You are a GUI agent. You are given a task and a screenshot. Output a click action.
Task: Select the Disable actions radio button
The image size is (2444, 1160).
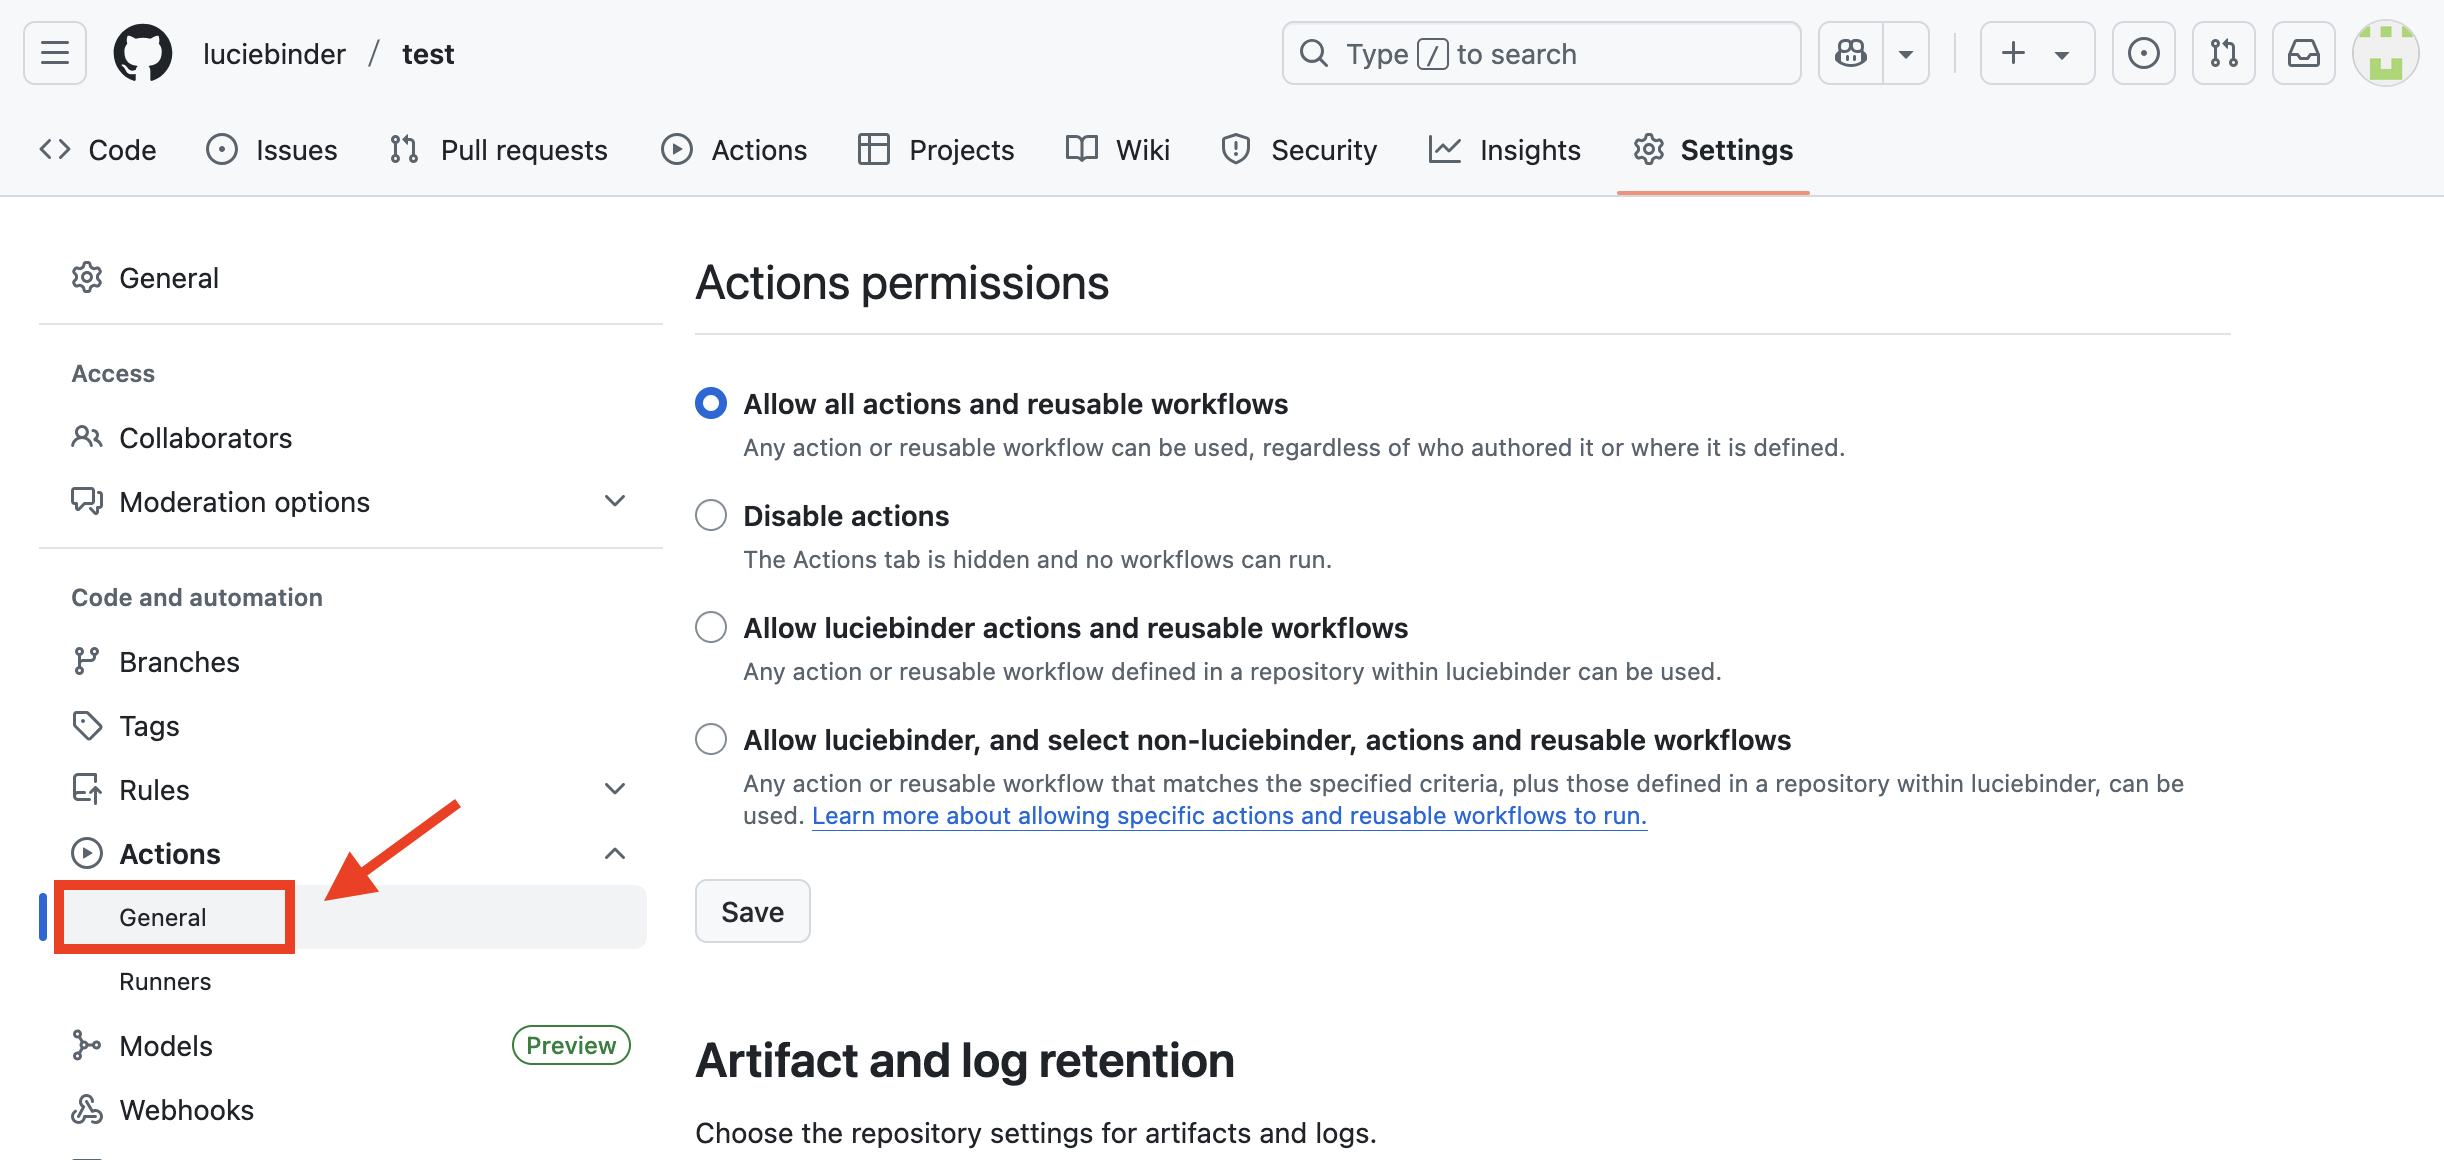pyautogui.click(x=711, y=515)
